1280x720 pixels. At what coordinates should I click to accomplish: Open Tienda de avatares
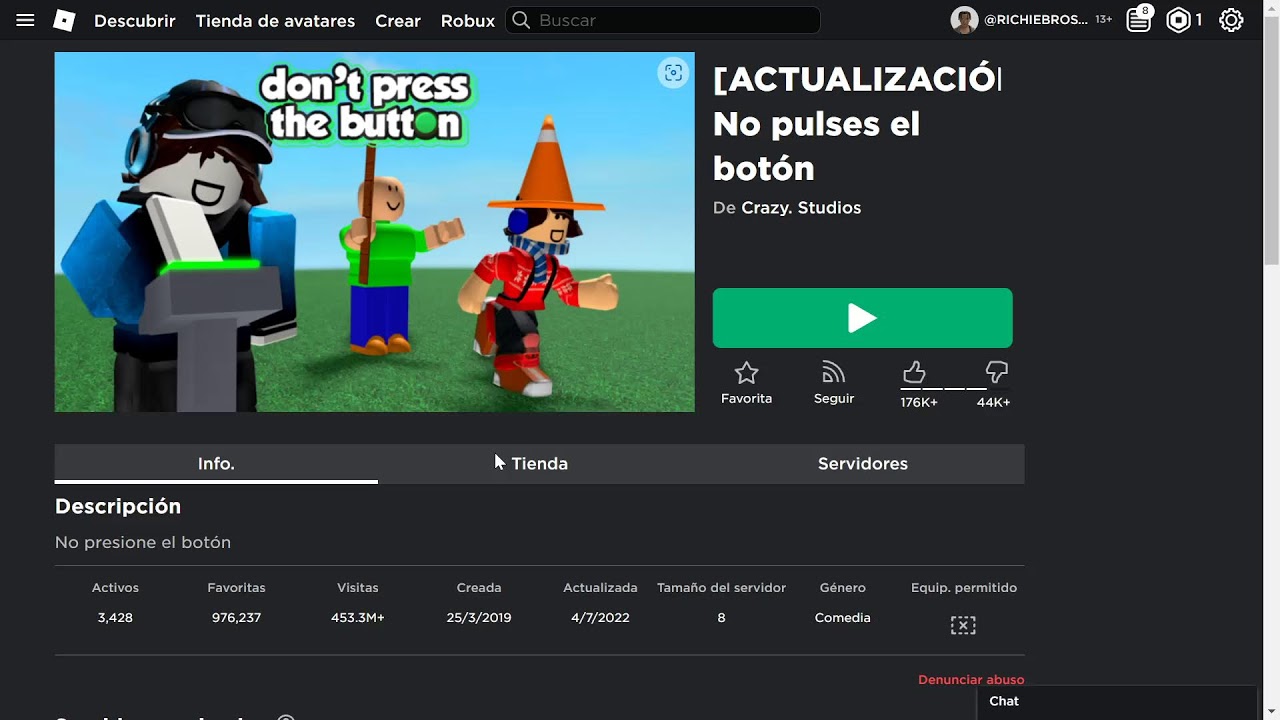(275, 20)
